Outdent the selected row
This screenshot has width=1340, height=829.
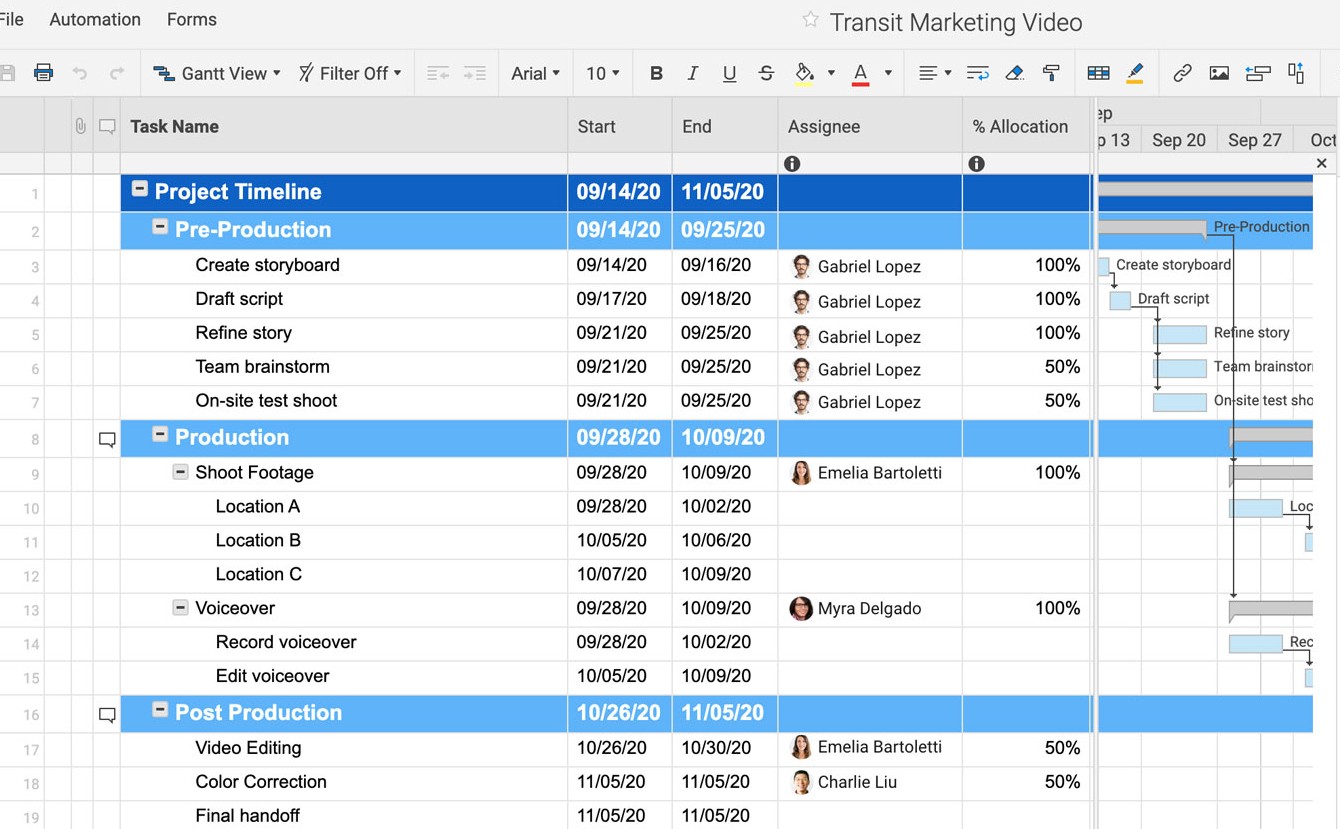pos(438,73)
